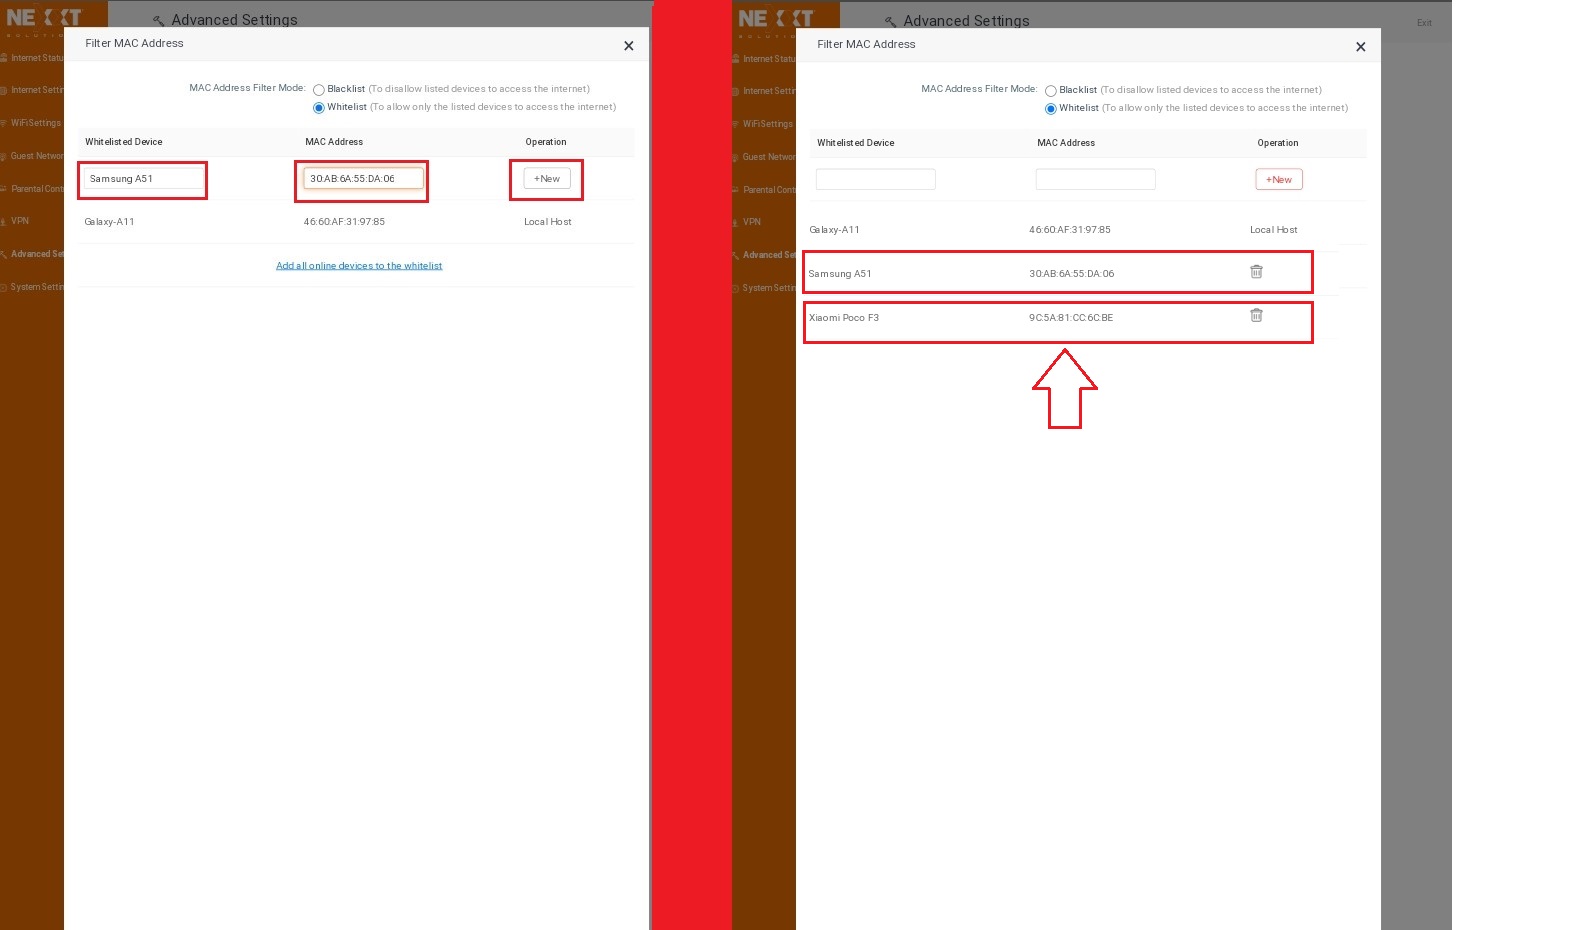Click "Add all online devices to the whitelist"
Screen dimensions: 1586x930
click(x=359, y=266)
